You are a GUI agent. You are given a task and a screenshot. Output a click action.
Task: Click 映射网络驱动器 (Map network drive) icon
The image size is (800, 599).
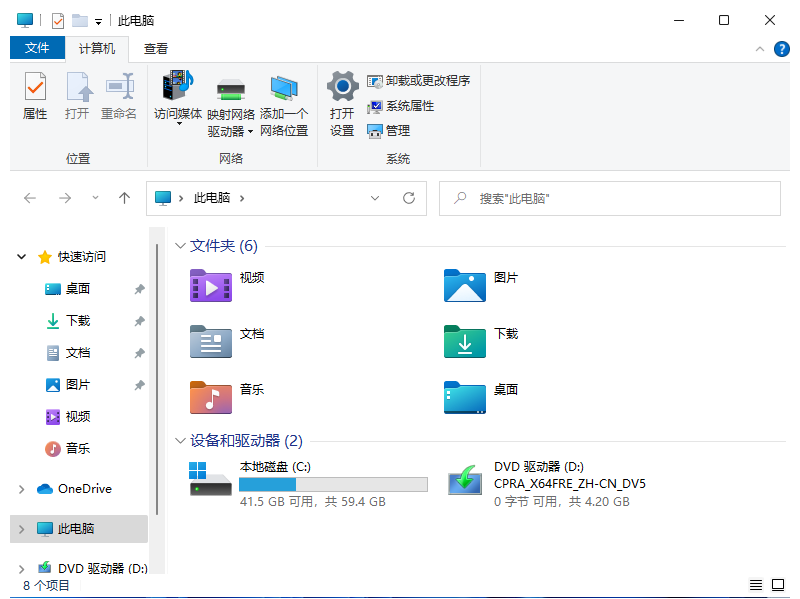point(231,96)
